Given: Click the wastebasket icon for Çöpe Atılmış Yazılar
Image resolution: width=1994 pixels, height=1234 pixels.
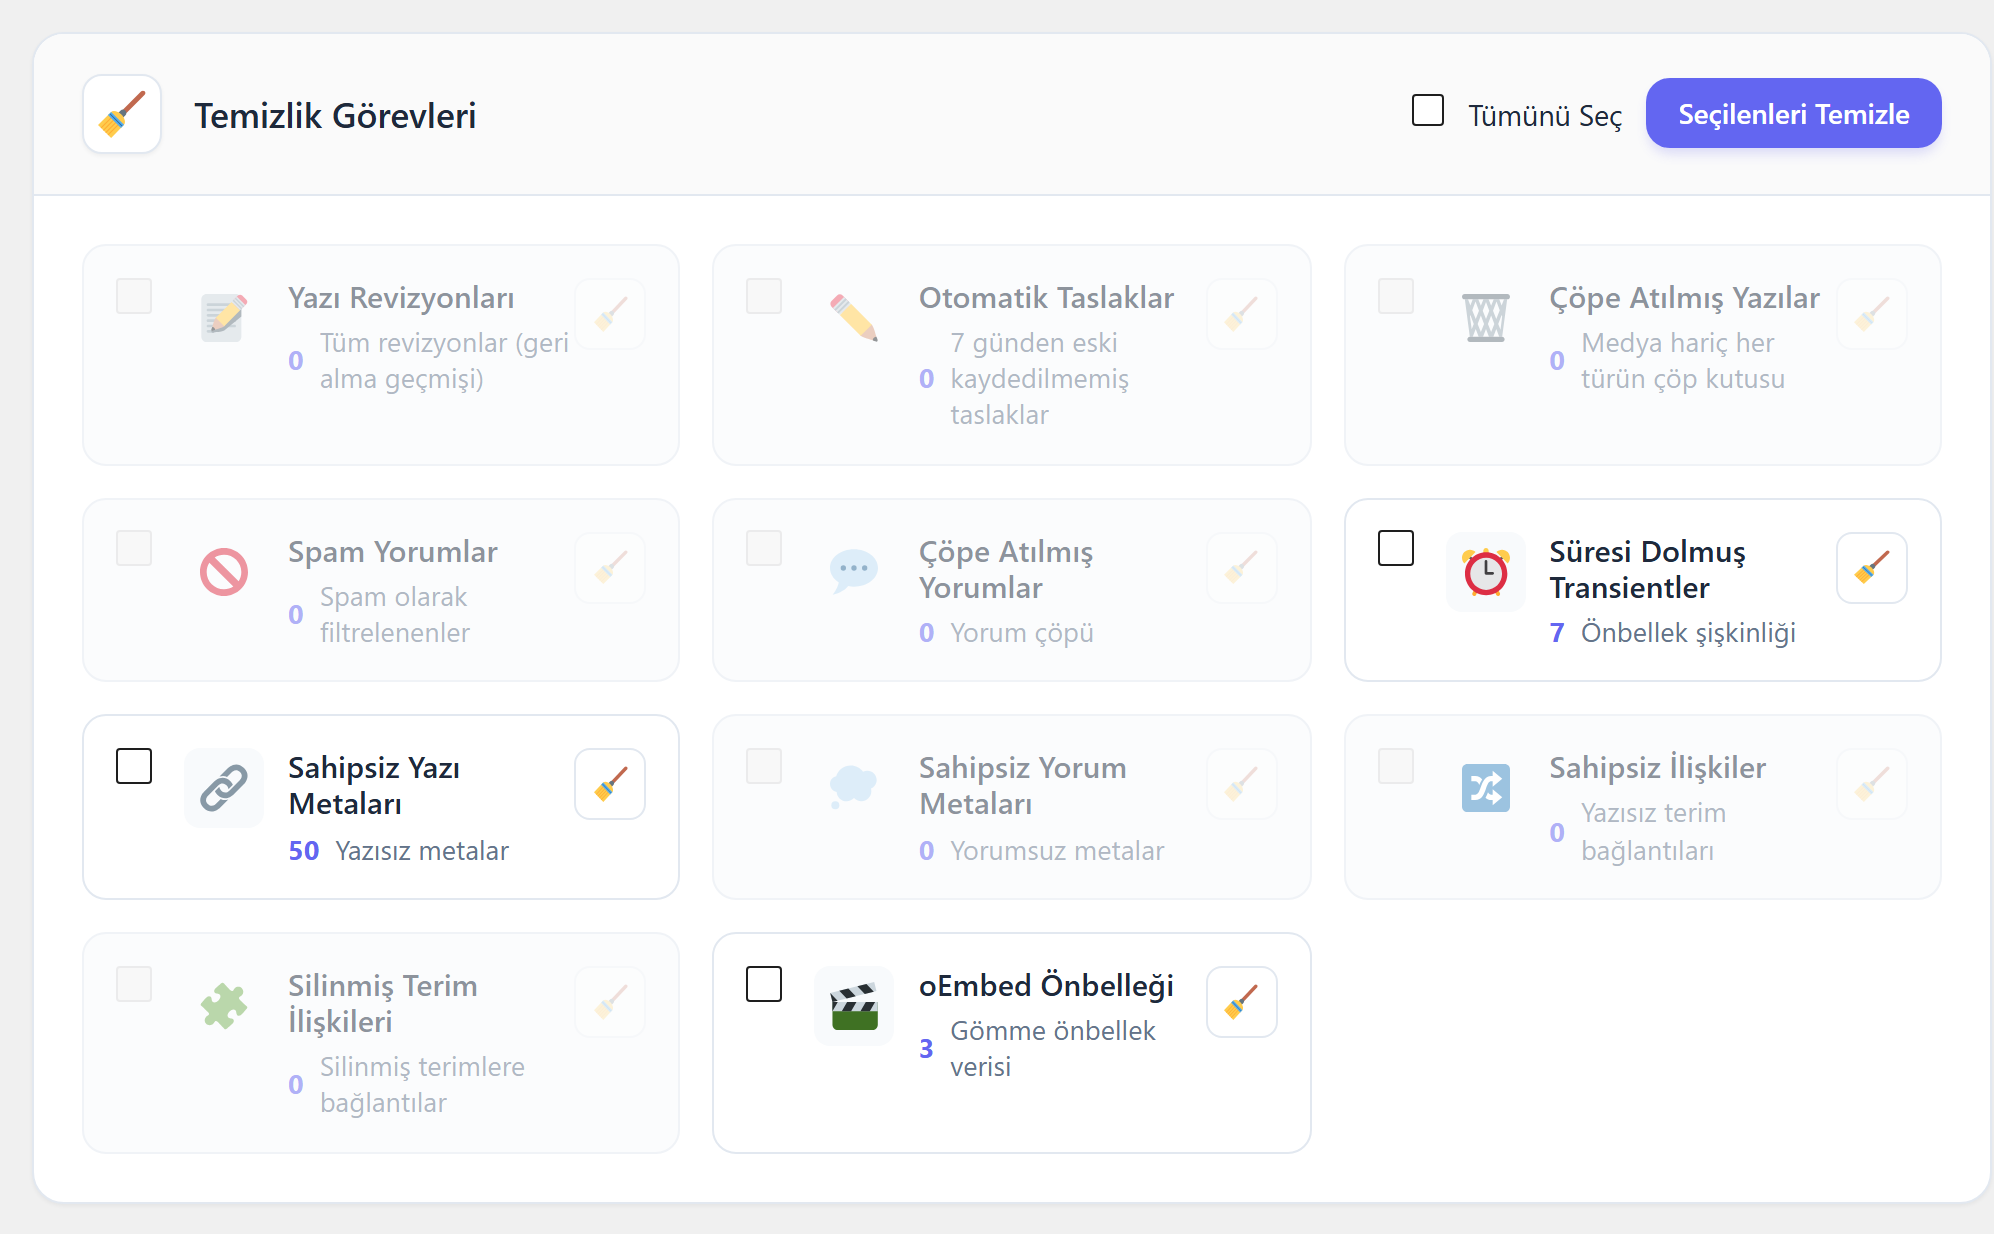Looking at the screenshot, I should pos(1486,318).
